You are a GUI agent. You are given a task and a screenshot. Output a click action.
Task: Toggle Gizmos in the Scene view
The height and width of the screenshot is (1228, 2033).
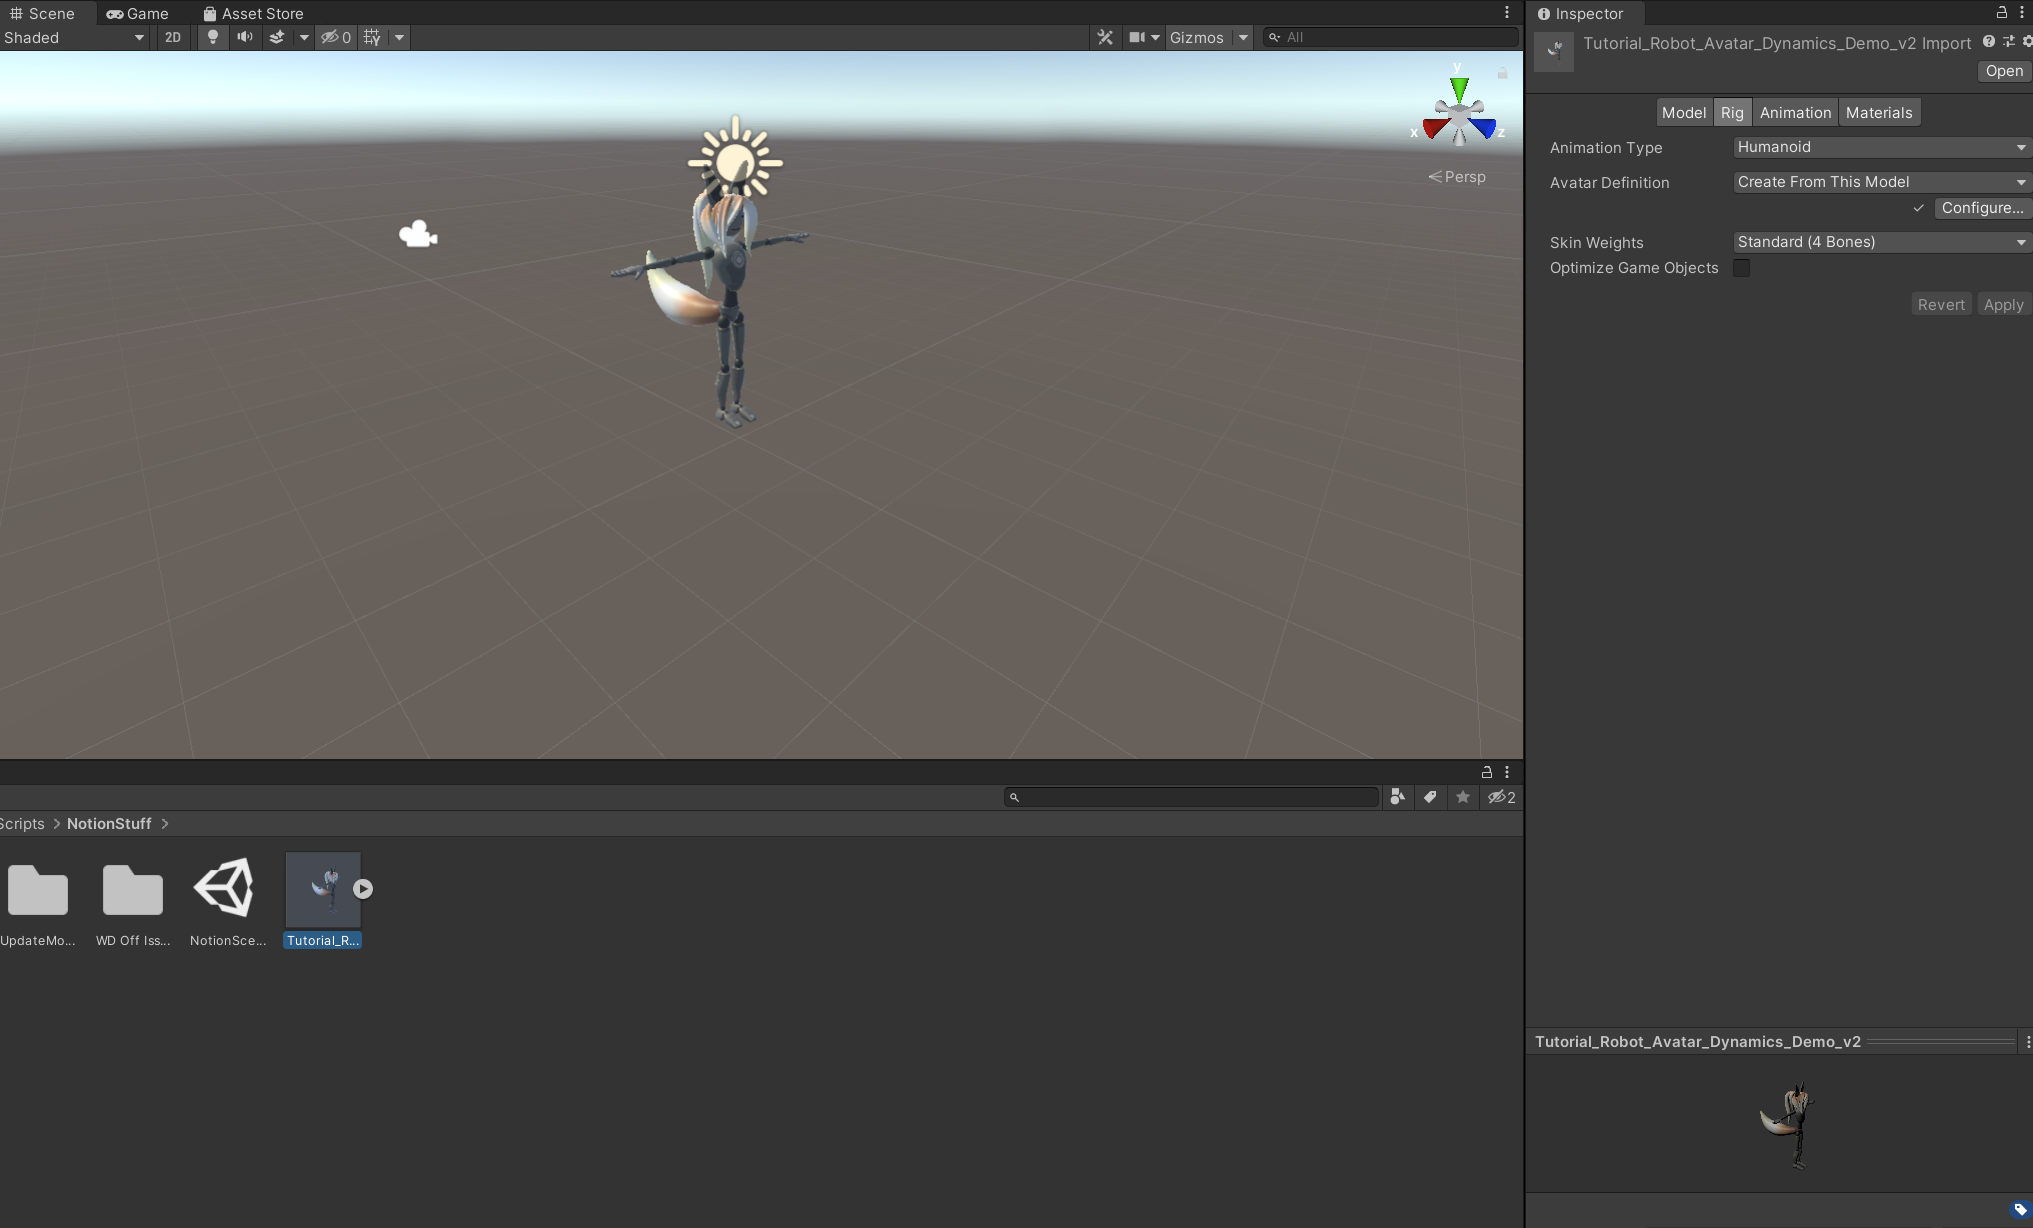pyautogui.click(x=1197, y=37)
